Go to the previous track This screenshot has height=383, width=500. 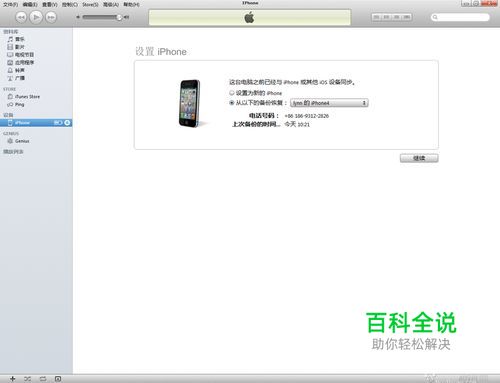(21, 17)
